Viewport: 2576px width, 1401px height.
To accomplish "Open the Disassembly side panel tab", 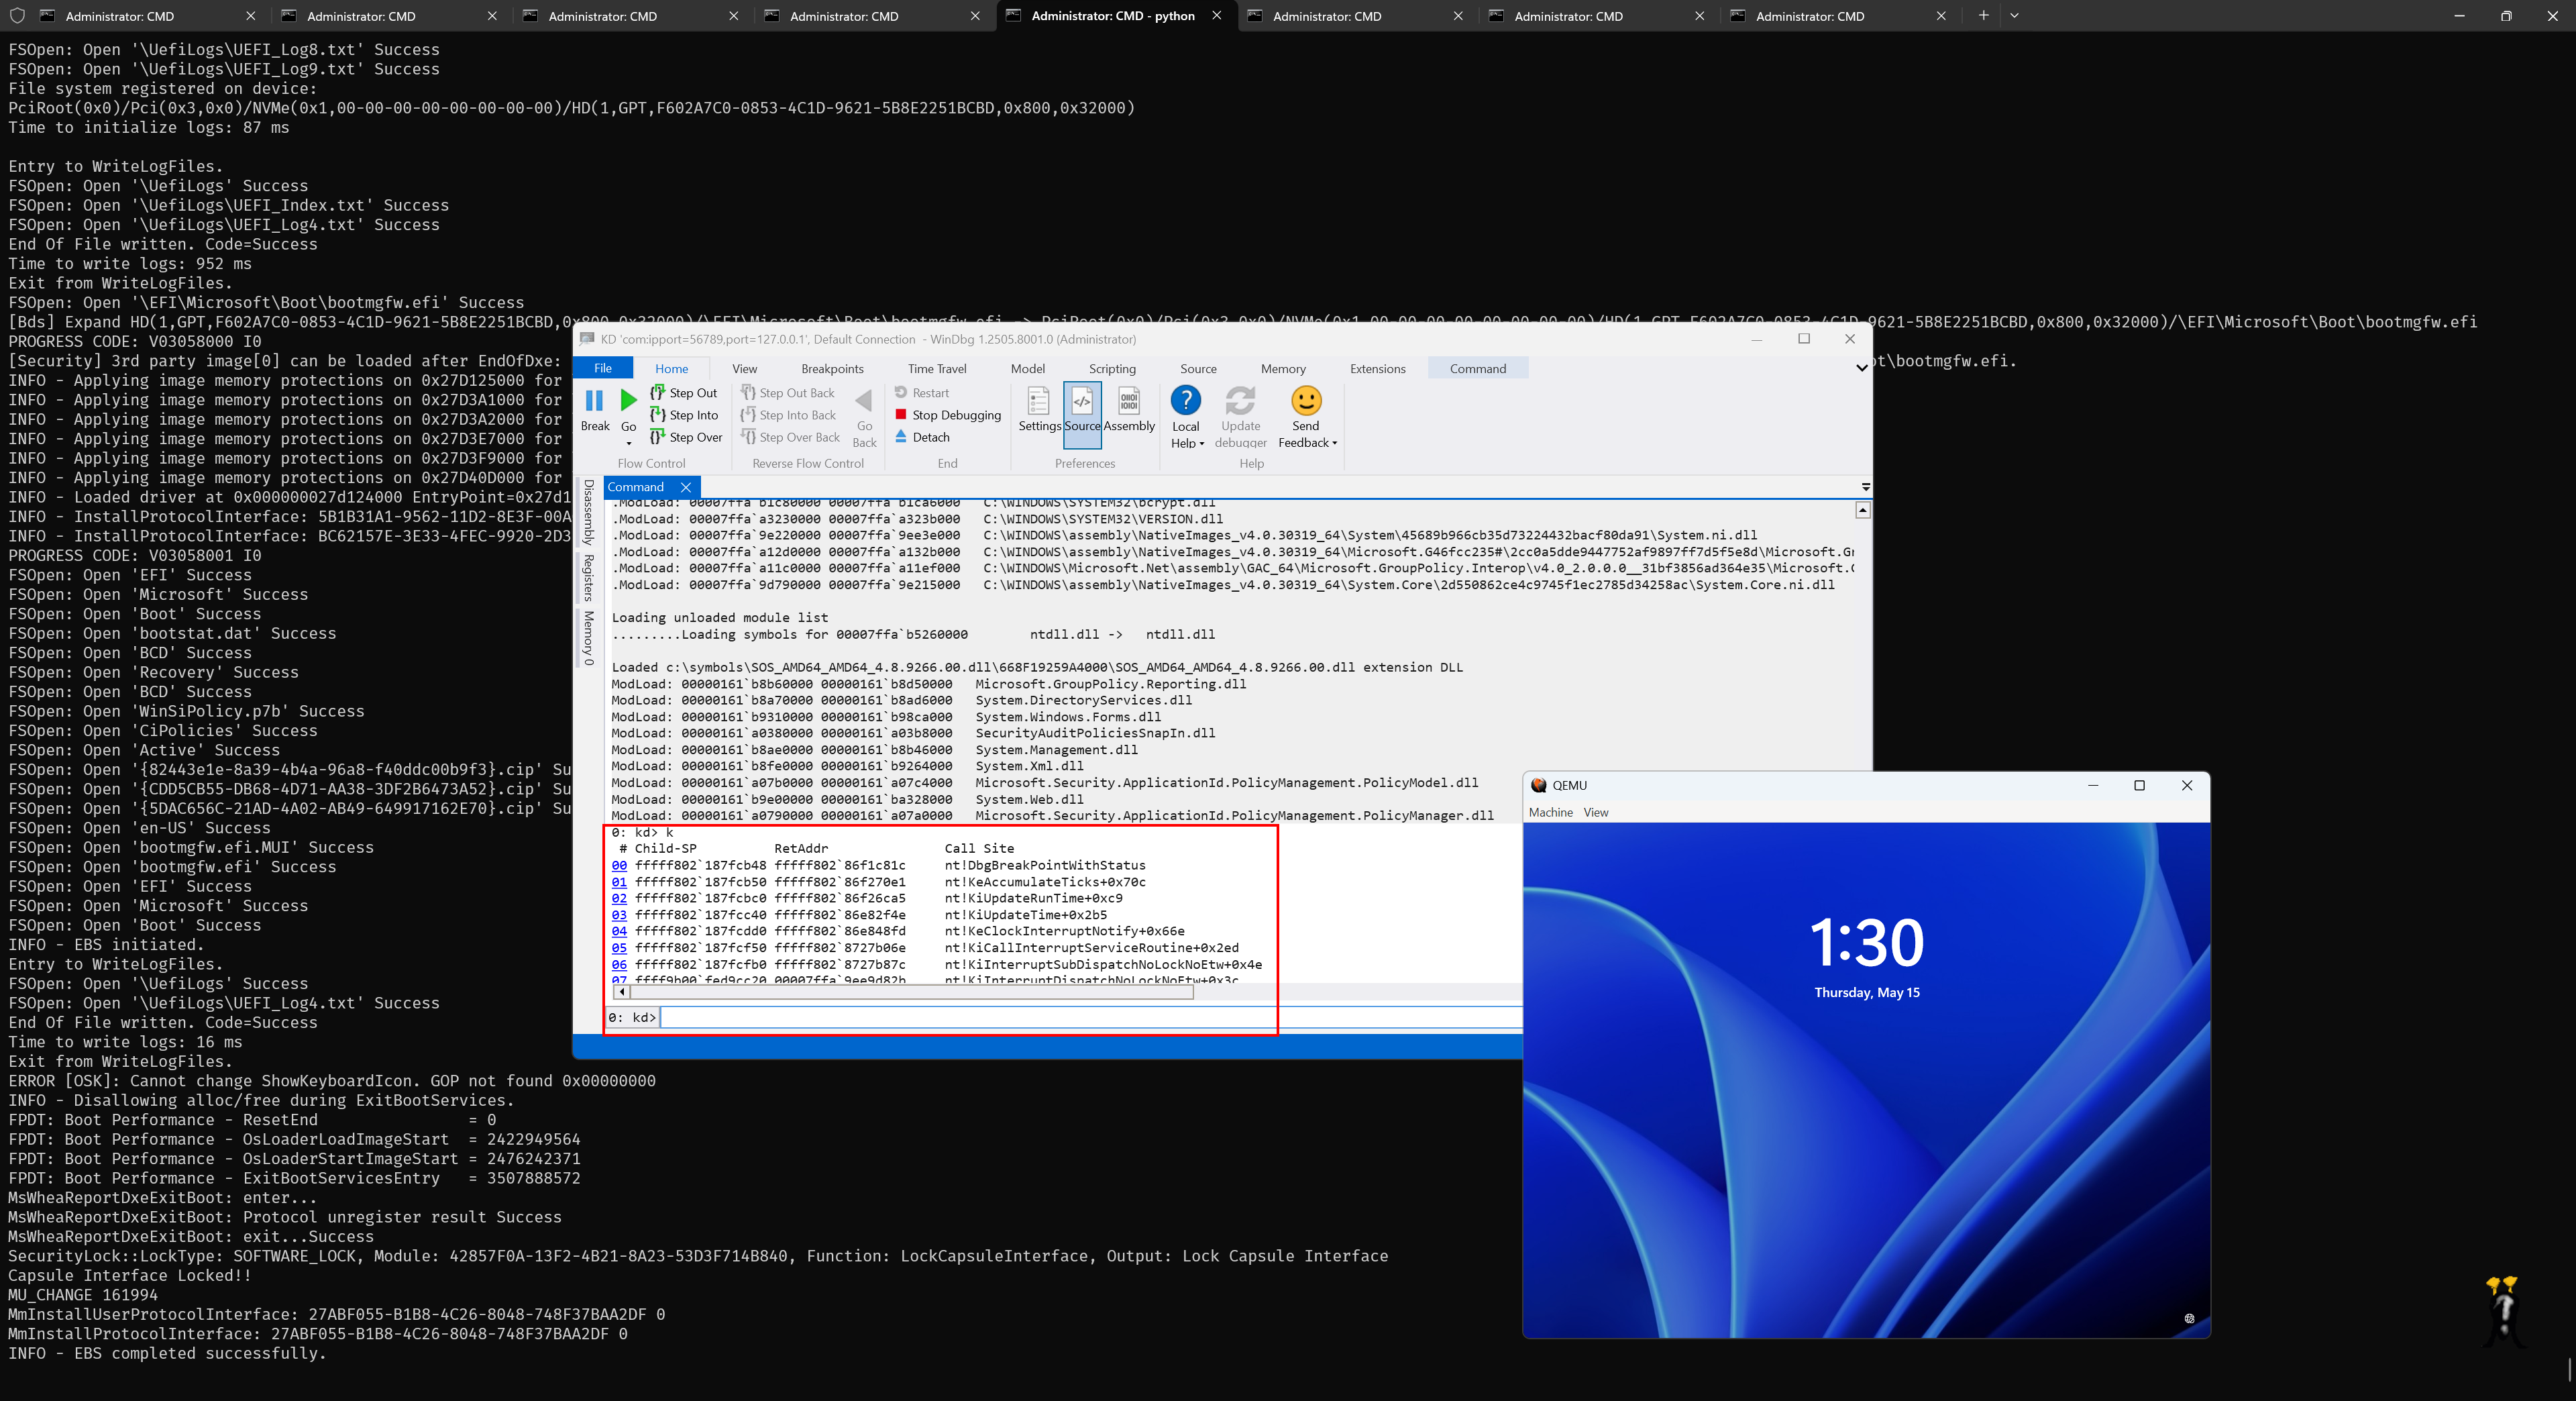I will click(588, 512).
